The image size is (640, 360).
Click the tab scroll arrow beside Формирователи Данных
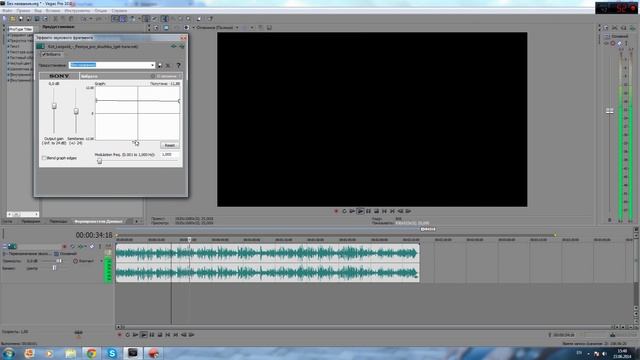[x=137, y=221]
